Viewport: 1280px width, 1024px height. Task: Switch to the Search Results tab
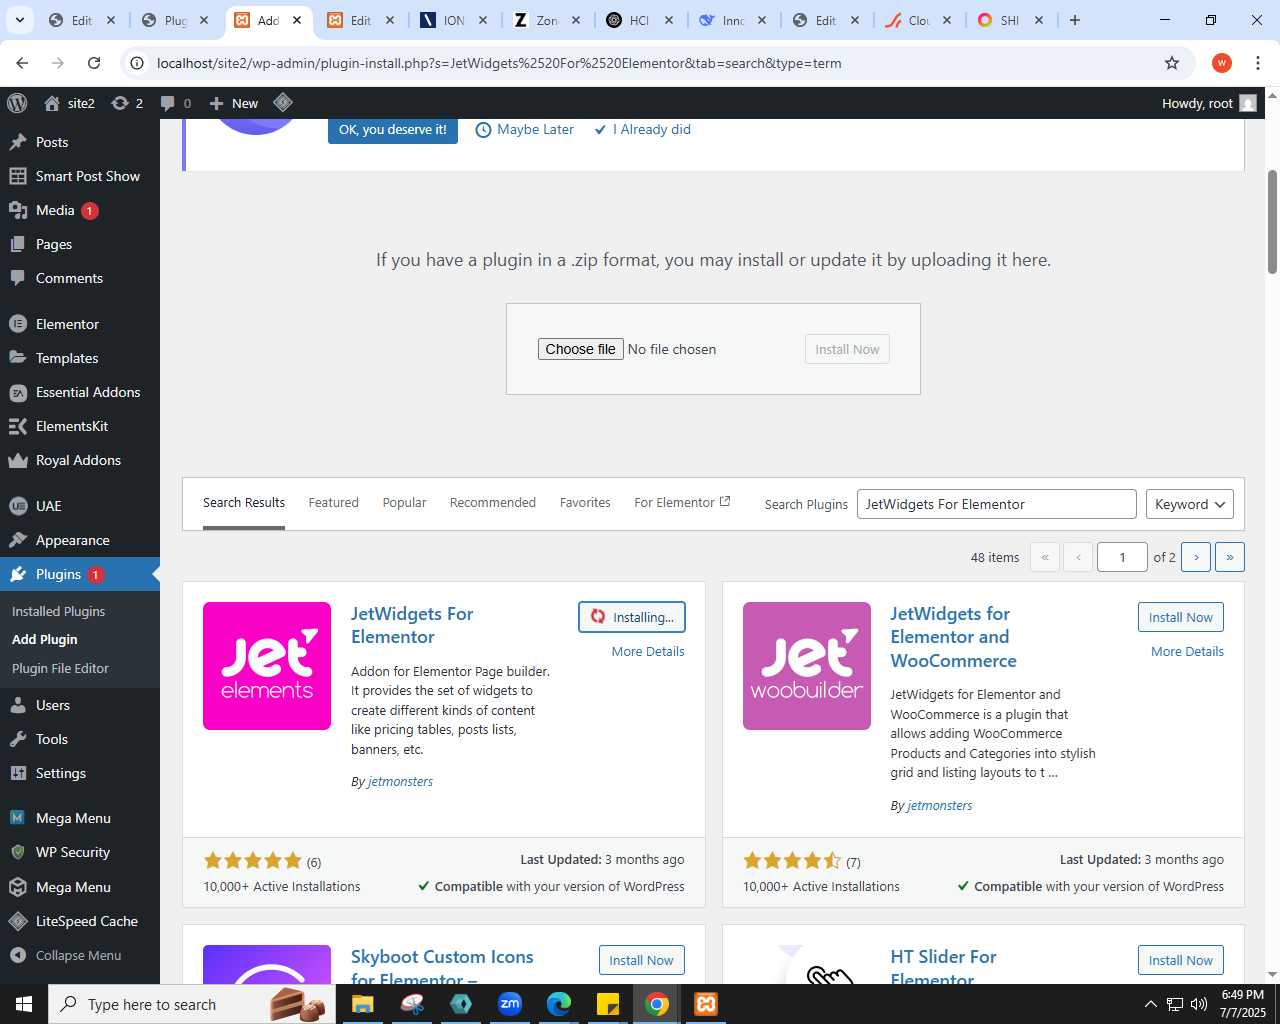click(244, 503)
